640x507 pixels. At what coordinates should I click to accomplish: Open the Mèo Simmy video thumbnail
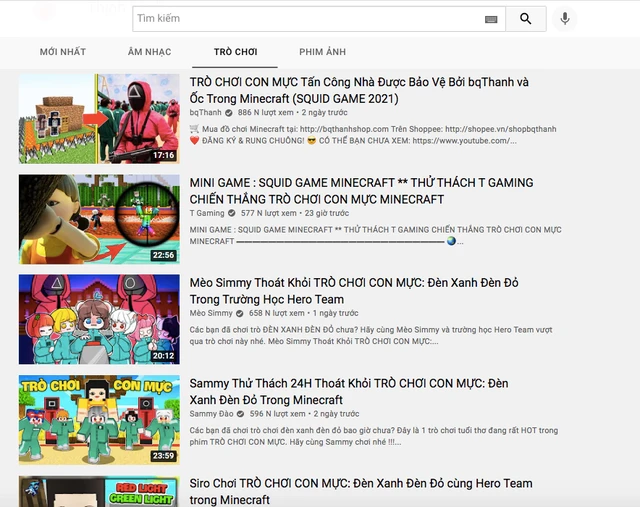click(x=99, y=319)
